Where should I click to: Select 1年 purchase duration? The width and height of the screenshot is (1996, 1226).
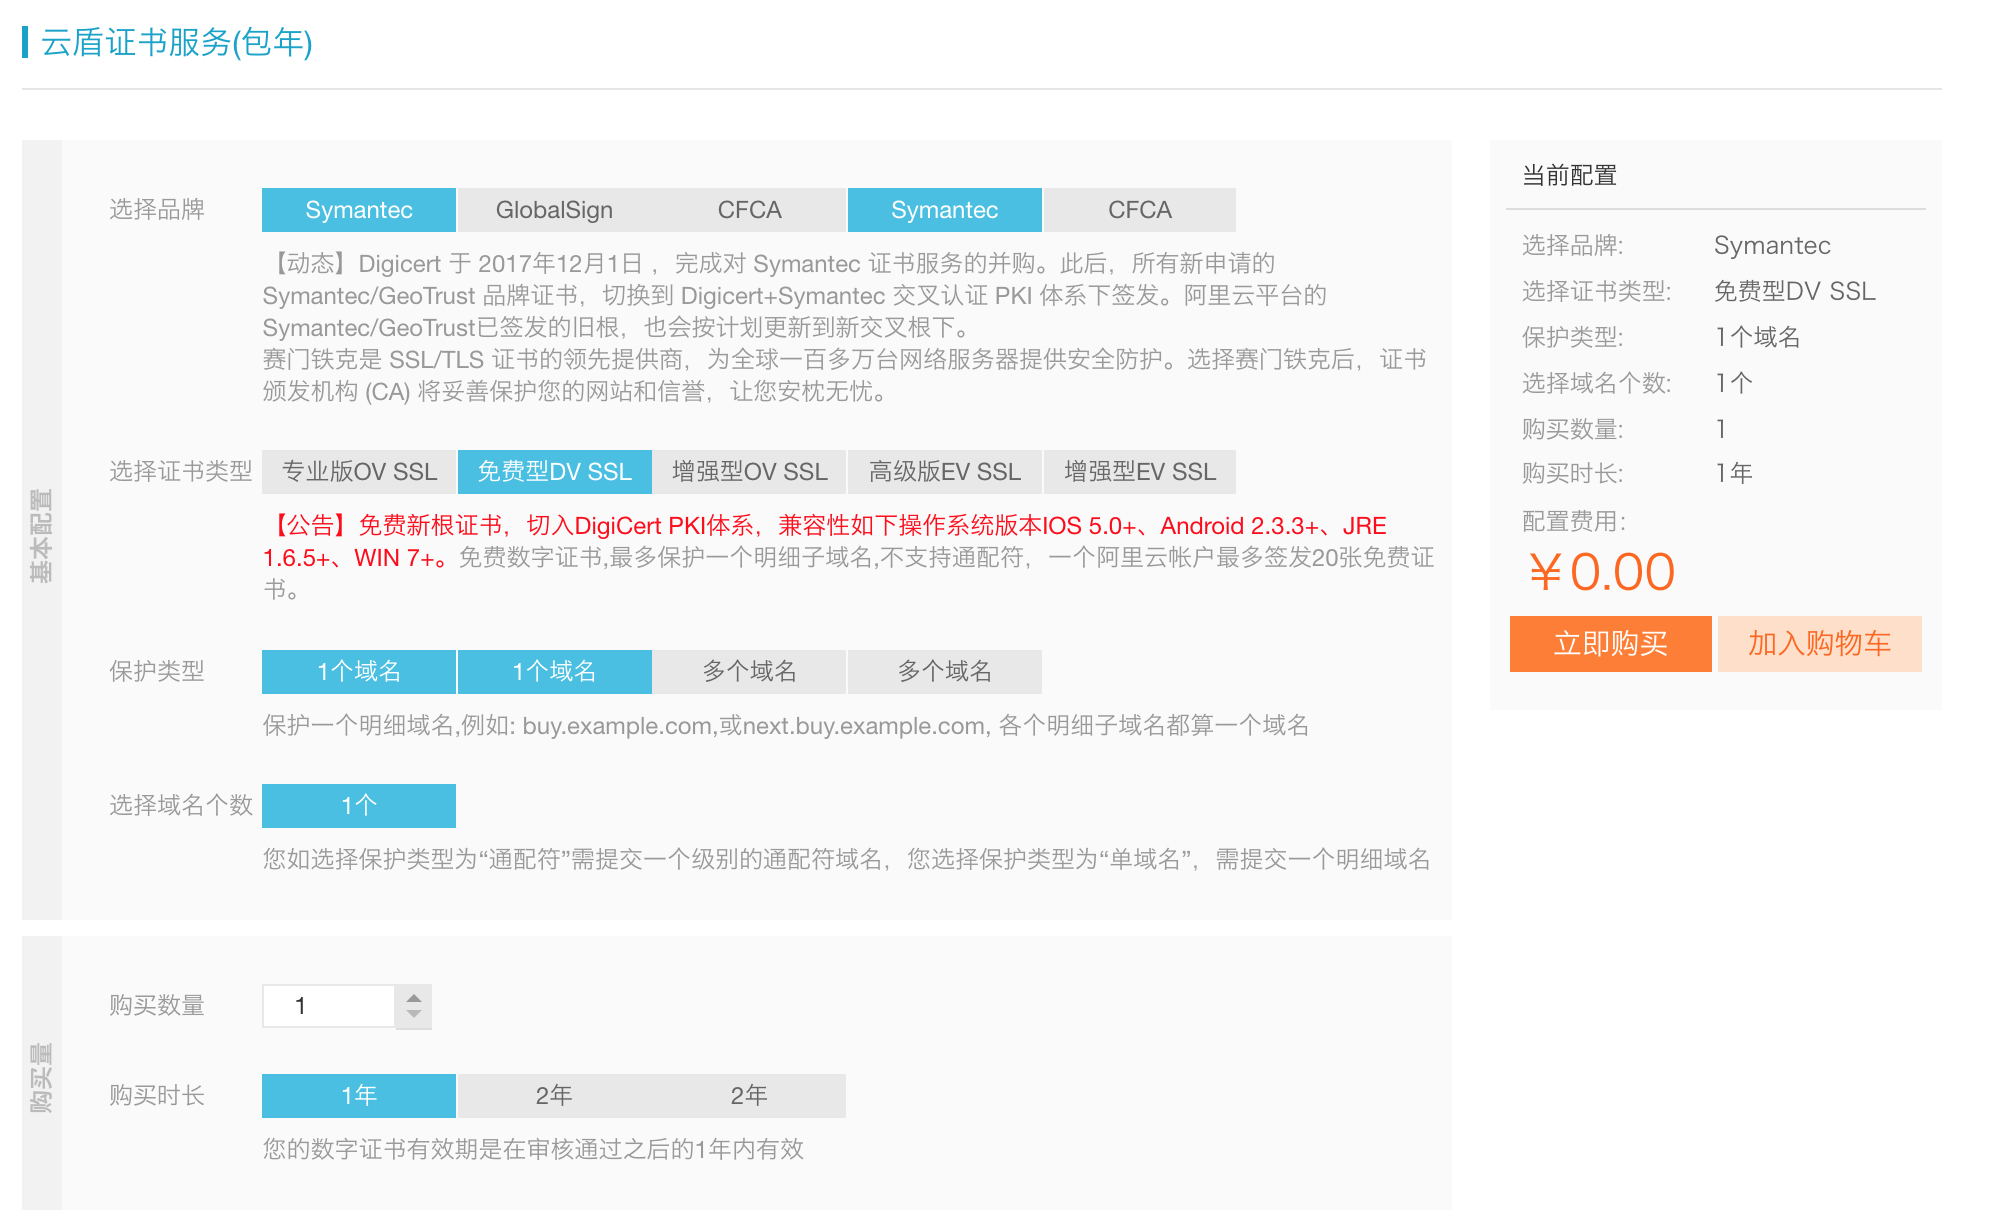tap(359, 1096)
